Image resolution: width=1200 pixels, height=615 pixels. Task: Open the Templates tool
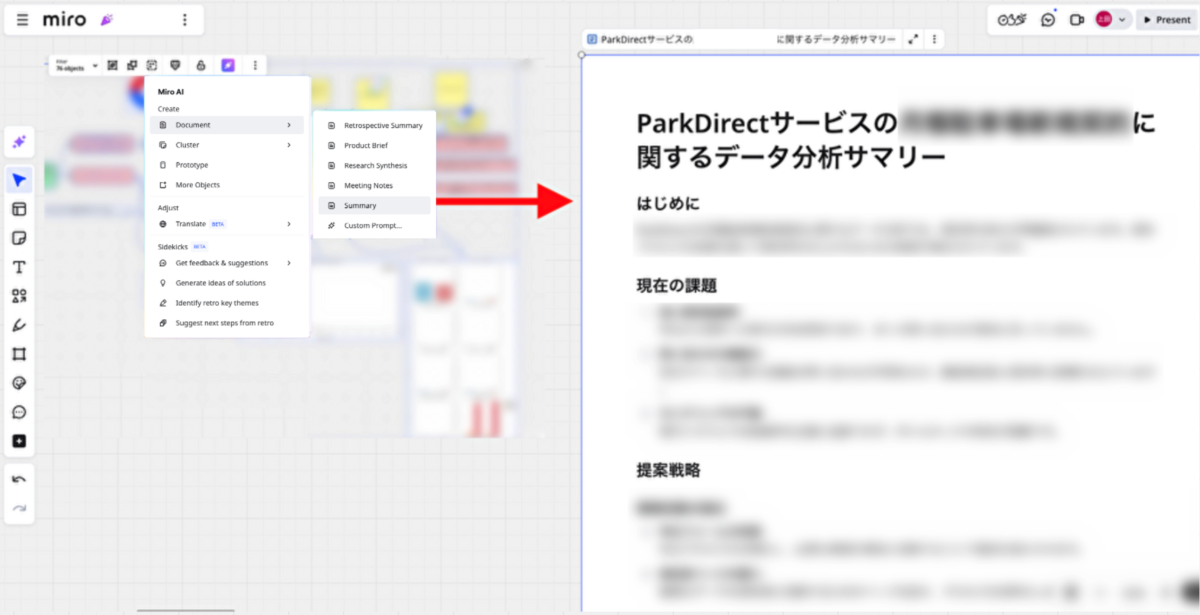[19, 209]
